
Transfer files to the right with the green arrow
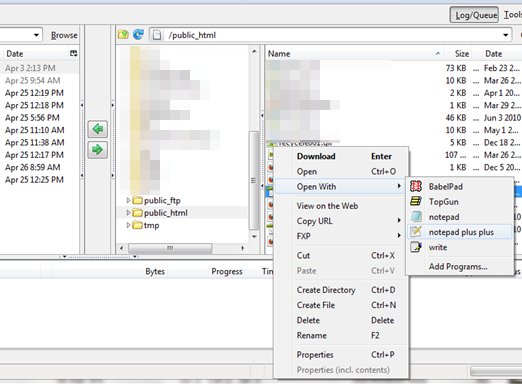tap(97, 150)
